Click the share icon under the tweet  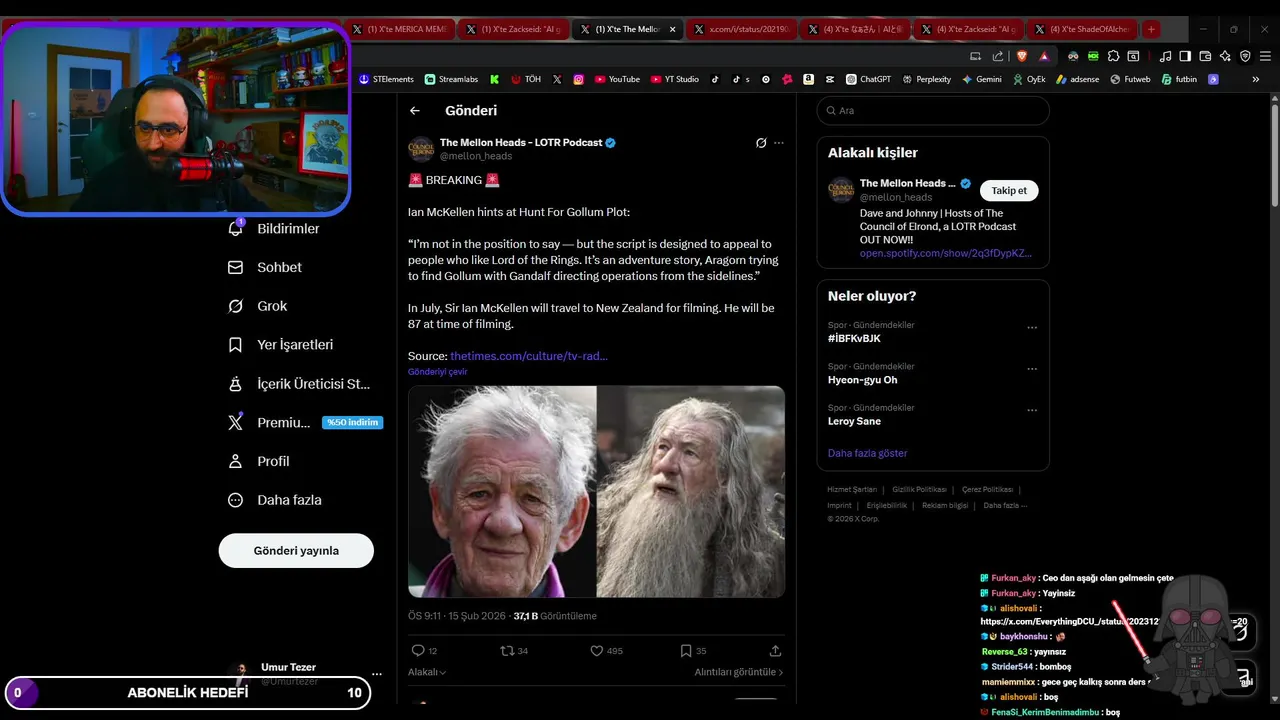(x=775, y=651)
